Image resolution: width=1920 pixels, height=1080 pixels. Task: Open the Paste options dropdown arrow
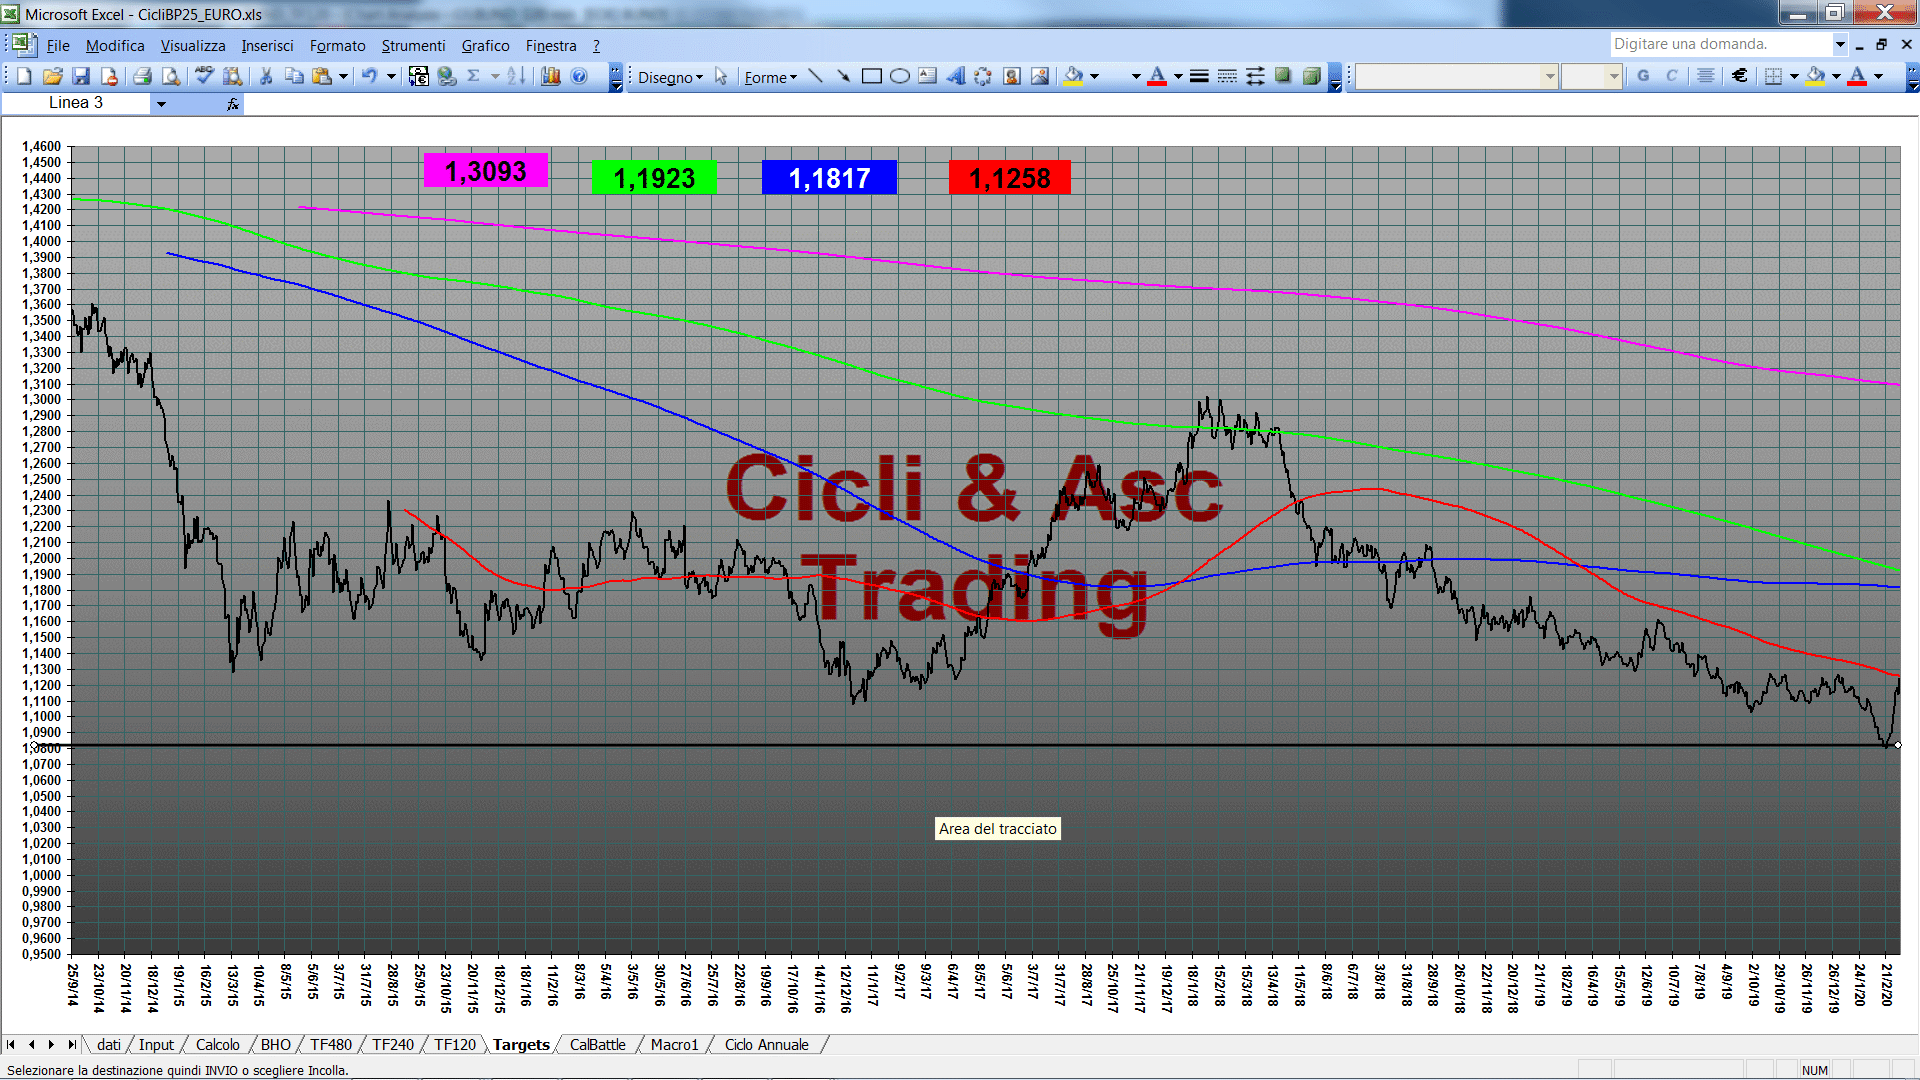(x=343, y=77)
